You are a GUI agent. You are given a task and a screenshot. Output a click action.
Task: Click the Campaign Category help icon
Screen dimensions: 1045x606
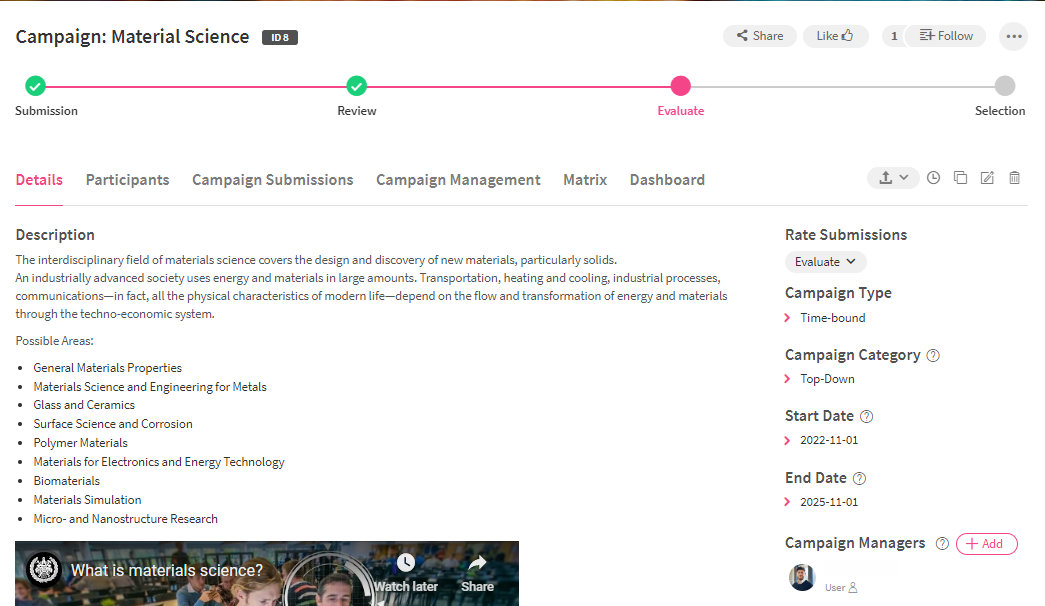[x=933, y=356]
